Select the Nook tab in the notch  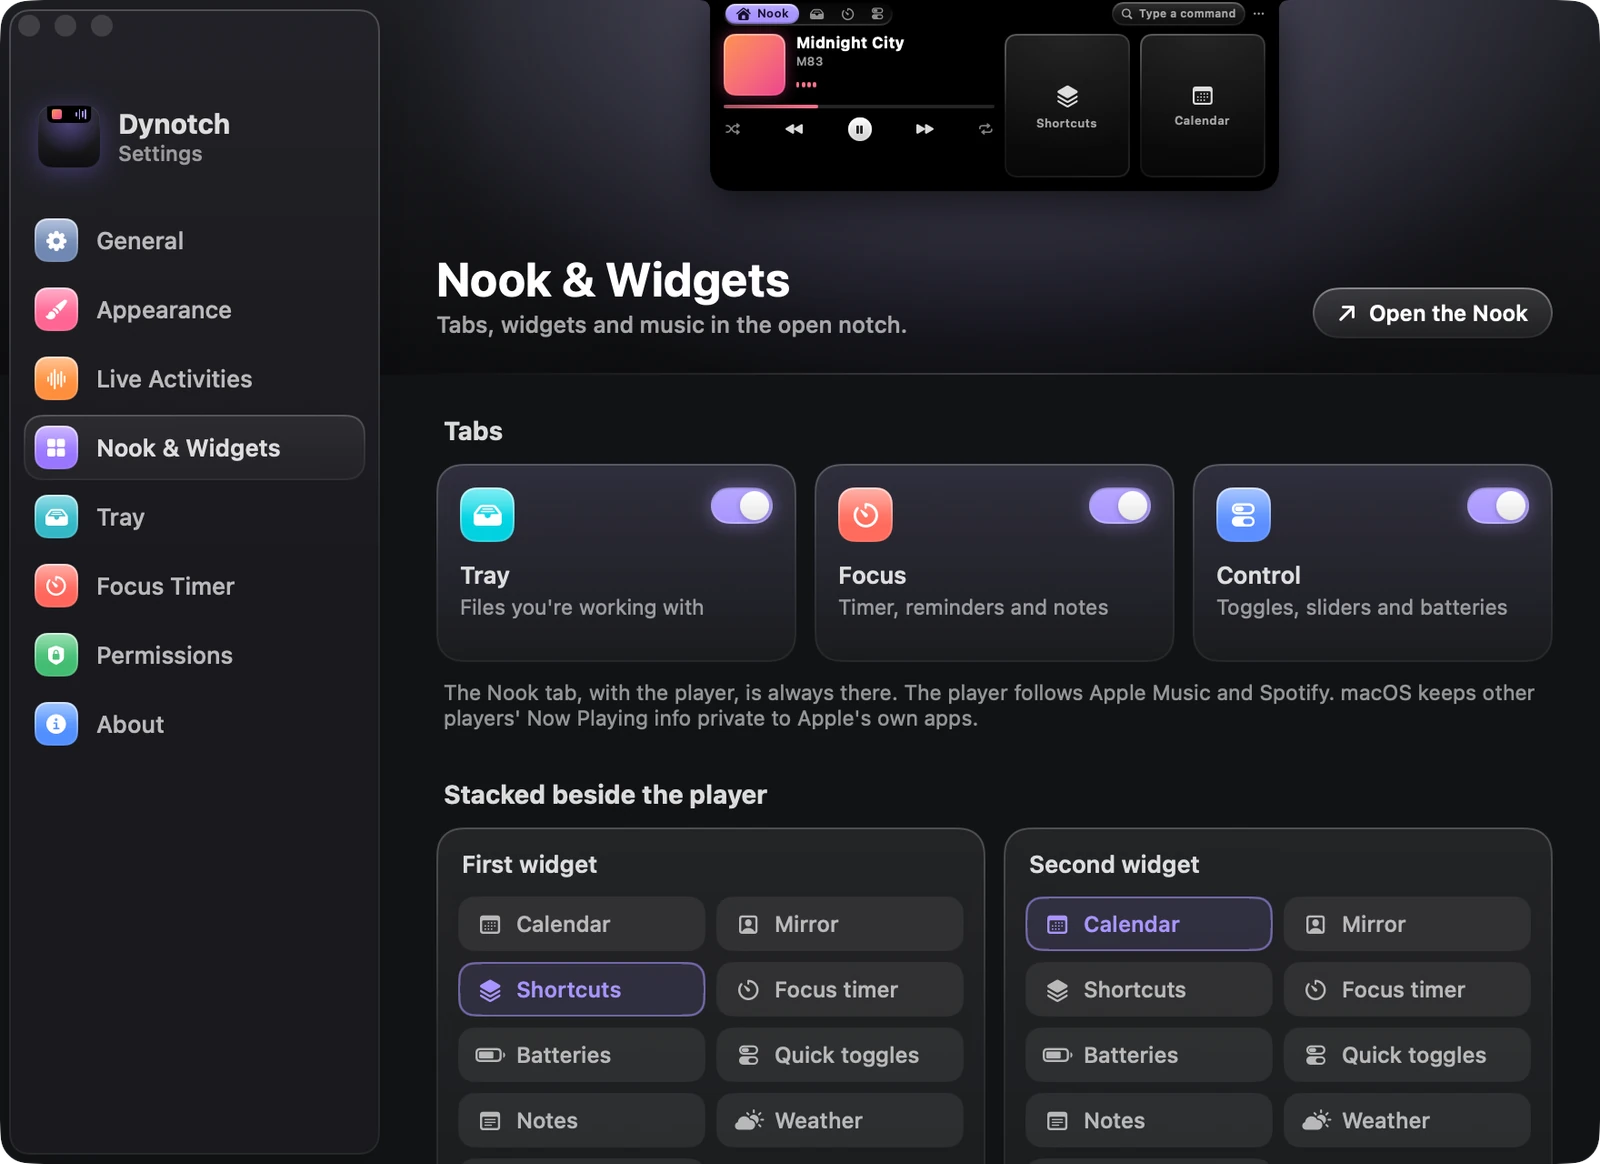coord(763,14)
